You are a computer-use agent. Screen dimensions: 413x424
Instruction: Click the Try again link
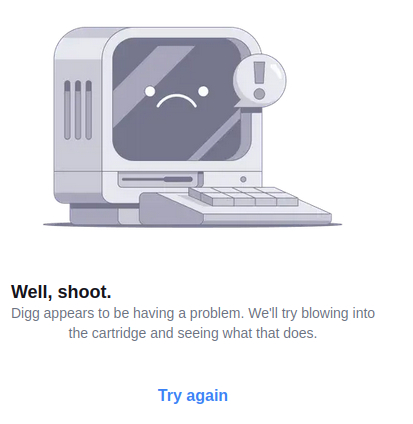193,396
